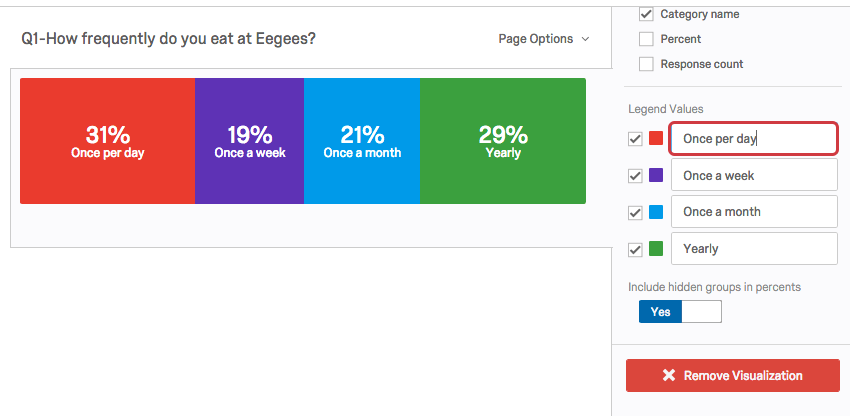Click the Once a month legend text field
Viewport: 850px width, 416px height.
(x=754, y=212)
